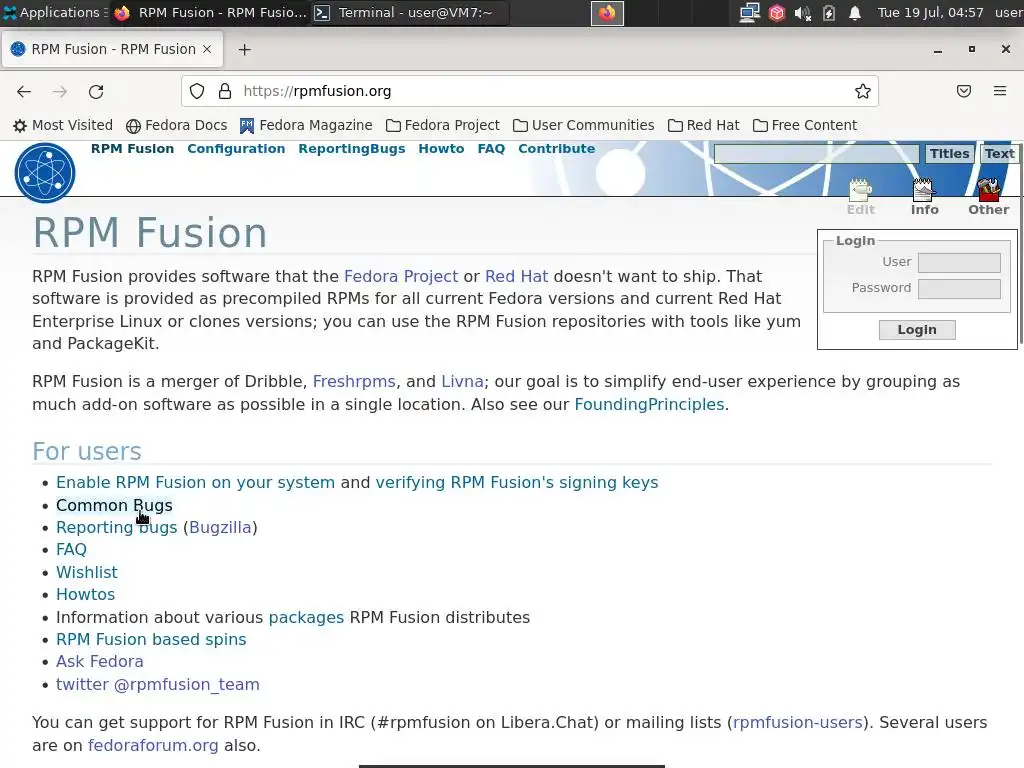The image size is (1024, 768).
Task: Open the Ask Fedora link
Action: click(99, 662)
